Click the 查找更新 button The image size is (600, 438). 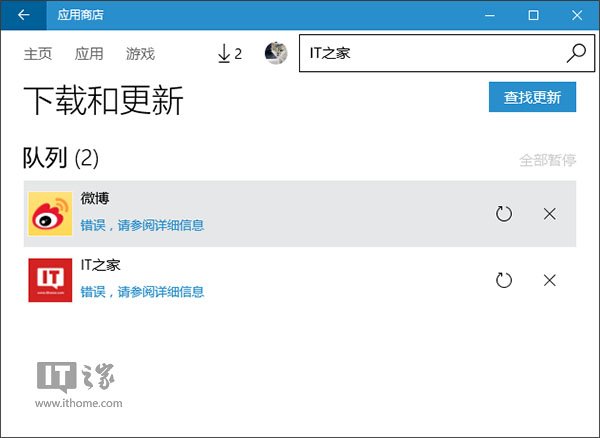[532, 97]
